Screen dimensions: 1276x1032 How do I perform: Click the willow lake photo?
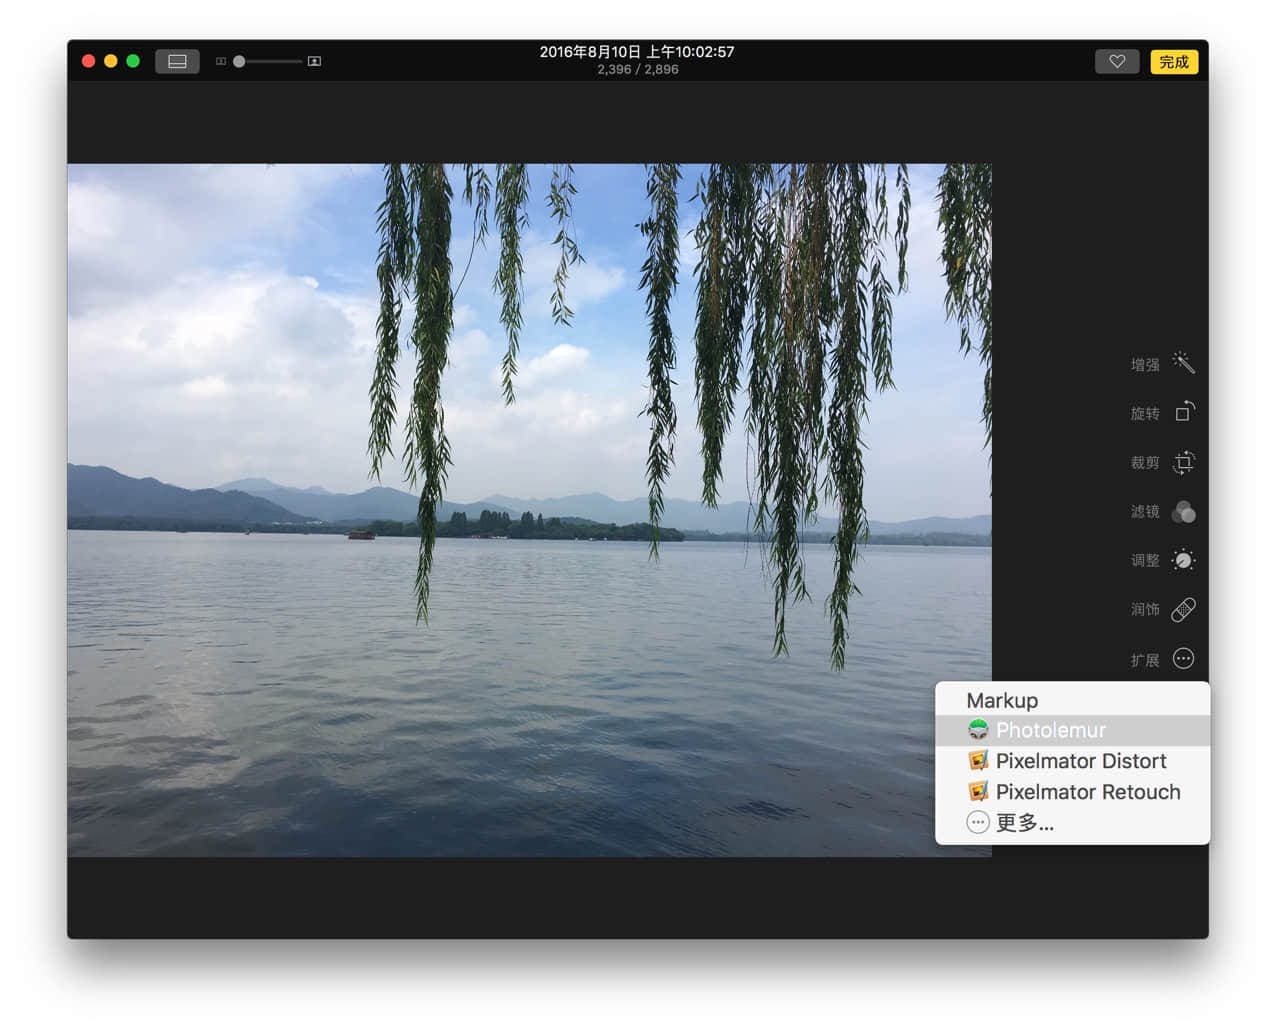coord(529,510)
